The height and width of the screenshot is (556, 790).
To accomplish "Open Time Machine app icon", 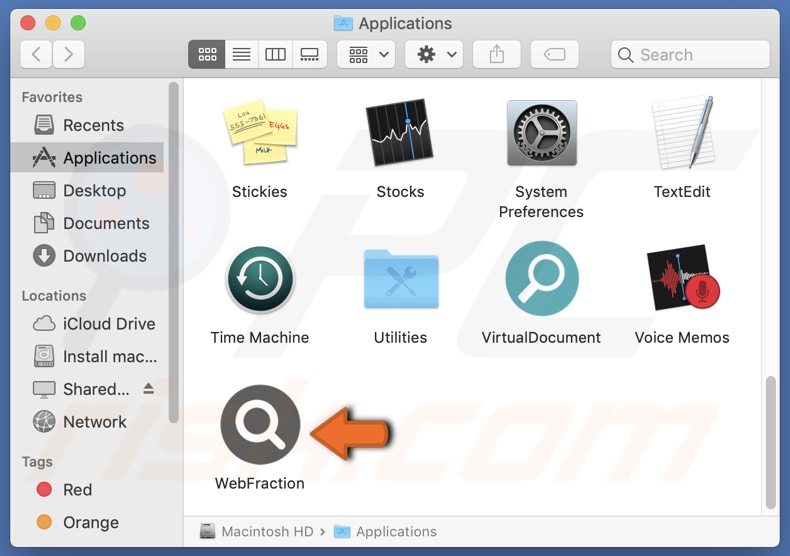I will coord(260,280).
